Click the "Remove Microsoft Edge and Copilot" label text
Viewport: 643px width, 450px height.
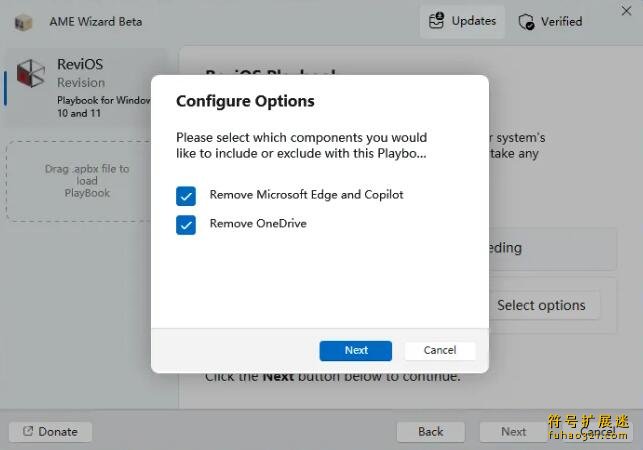coord(306,195)
